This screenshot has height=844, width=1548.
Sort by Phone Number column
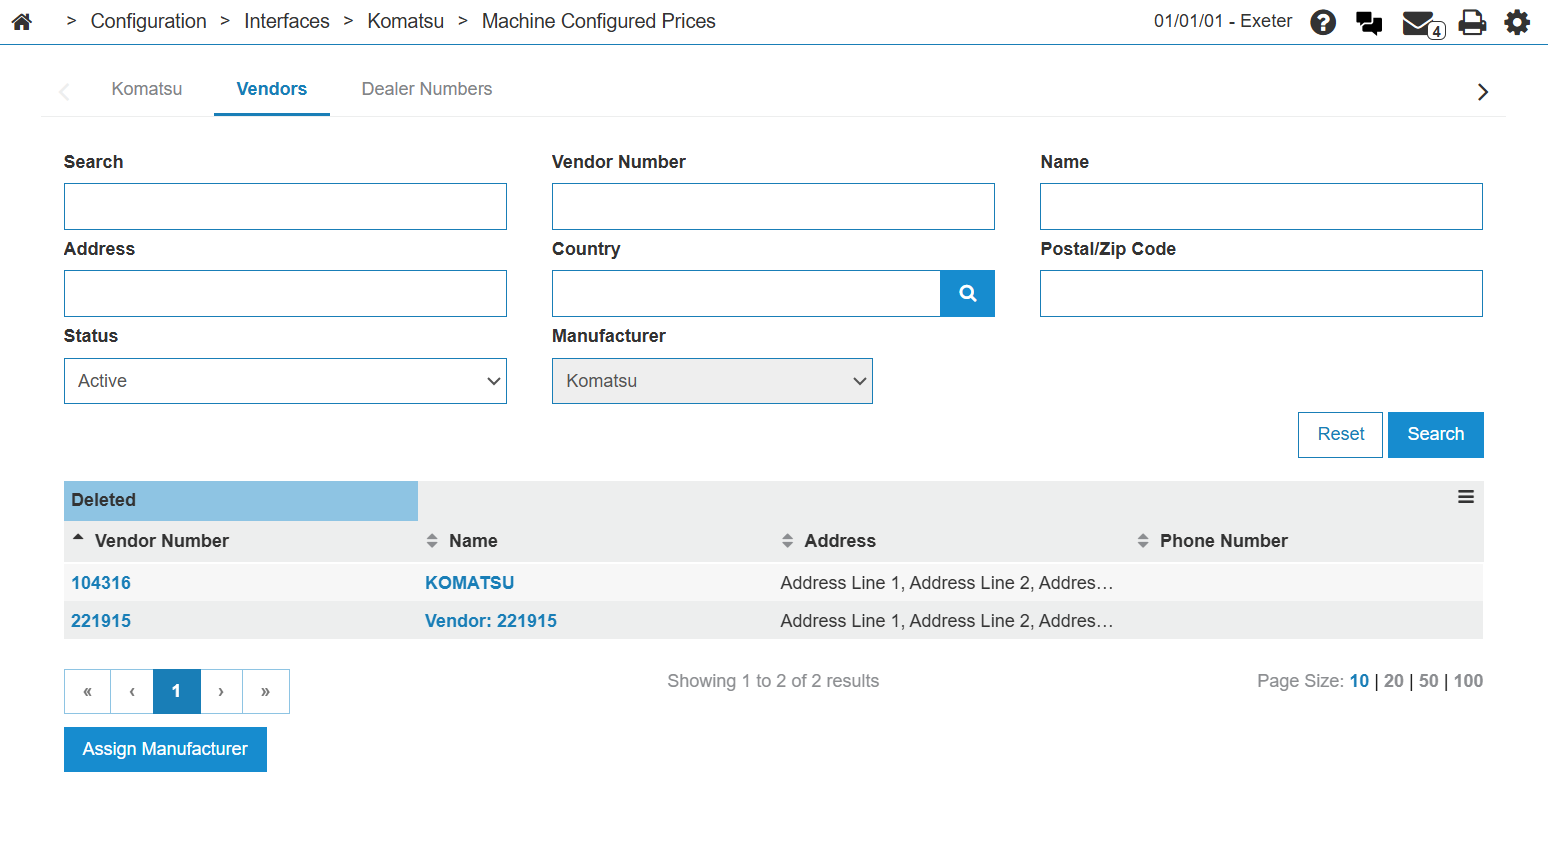coord(1222,541)
